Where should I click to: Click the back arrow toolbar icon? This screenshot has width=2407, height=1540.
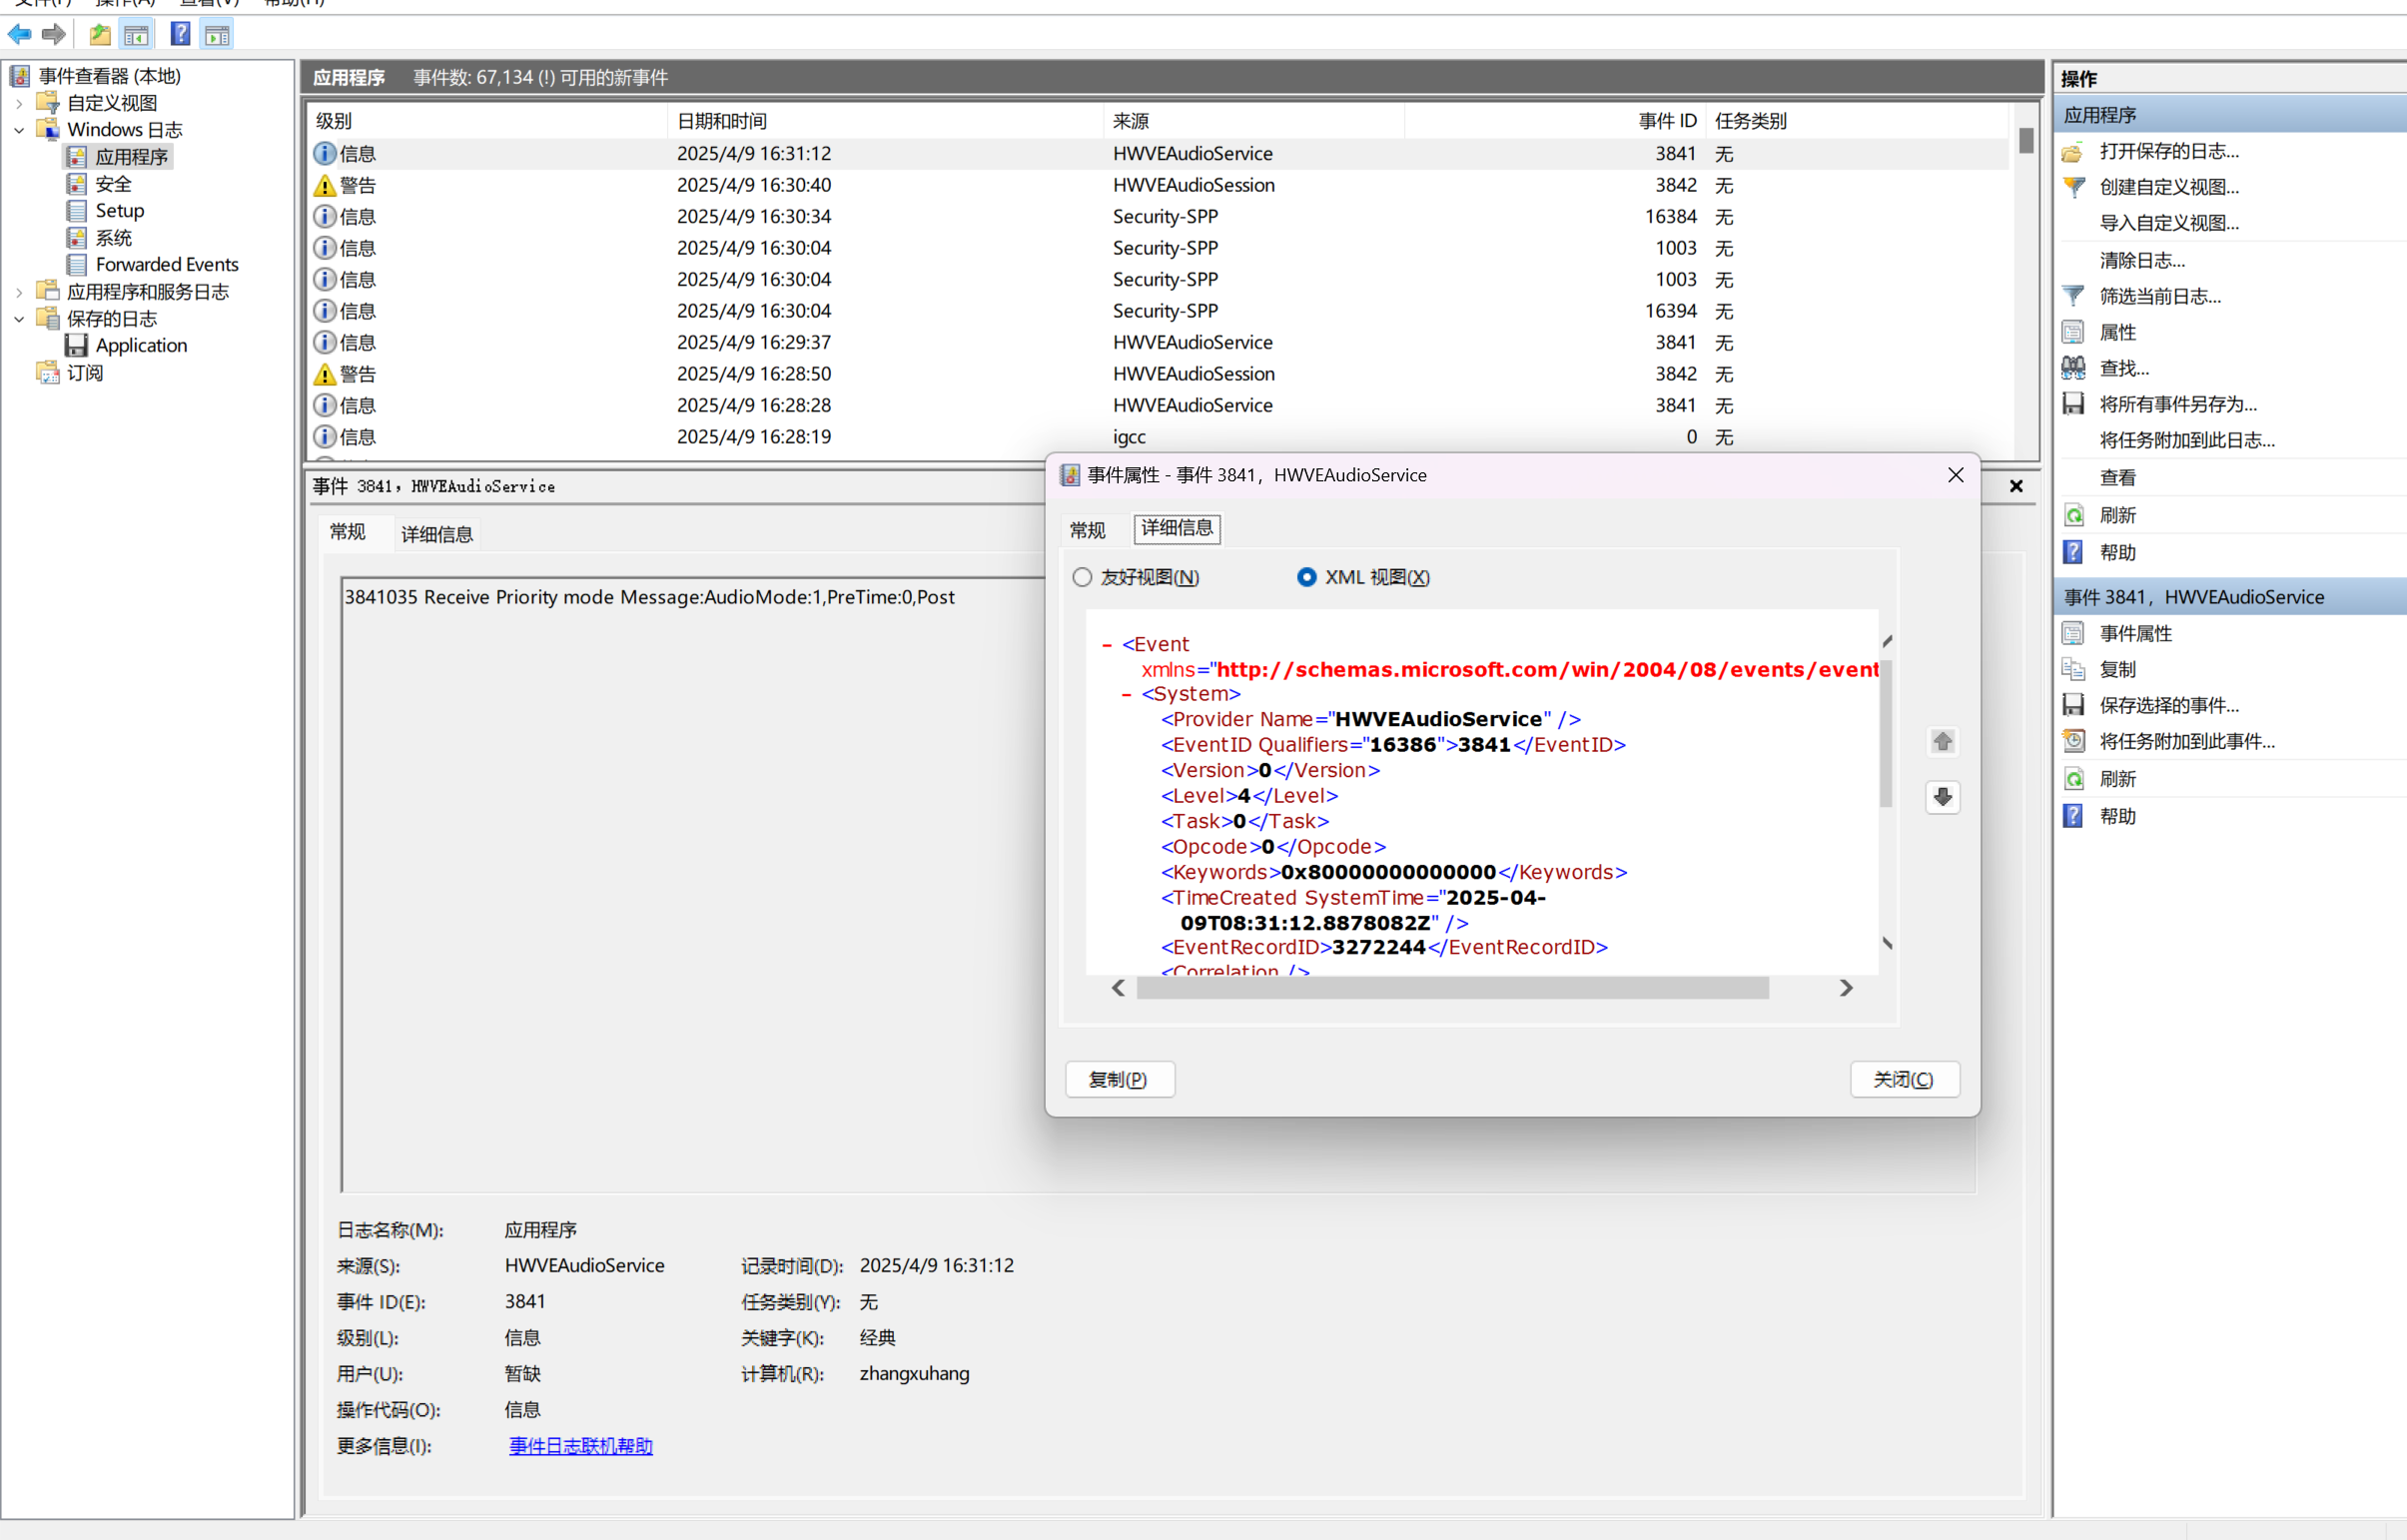19,35
